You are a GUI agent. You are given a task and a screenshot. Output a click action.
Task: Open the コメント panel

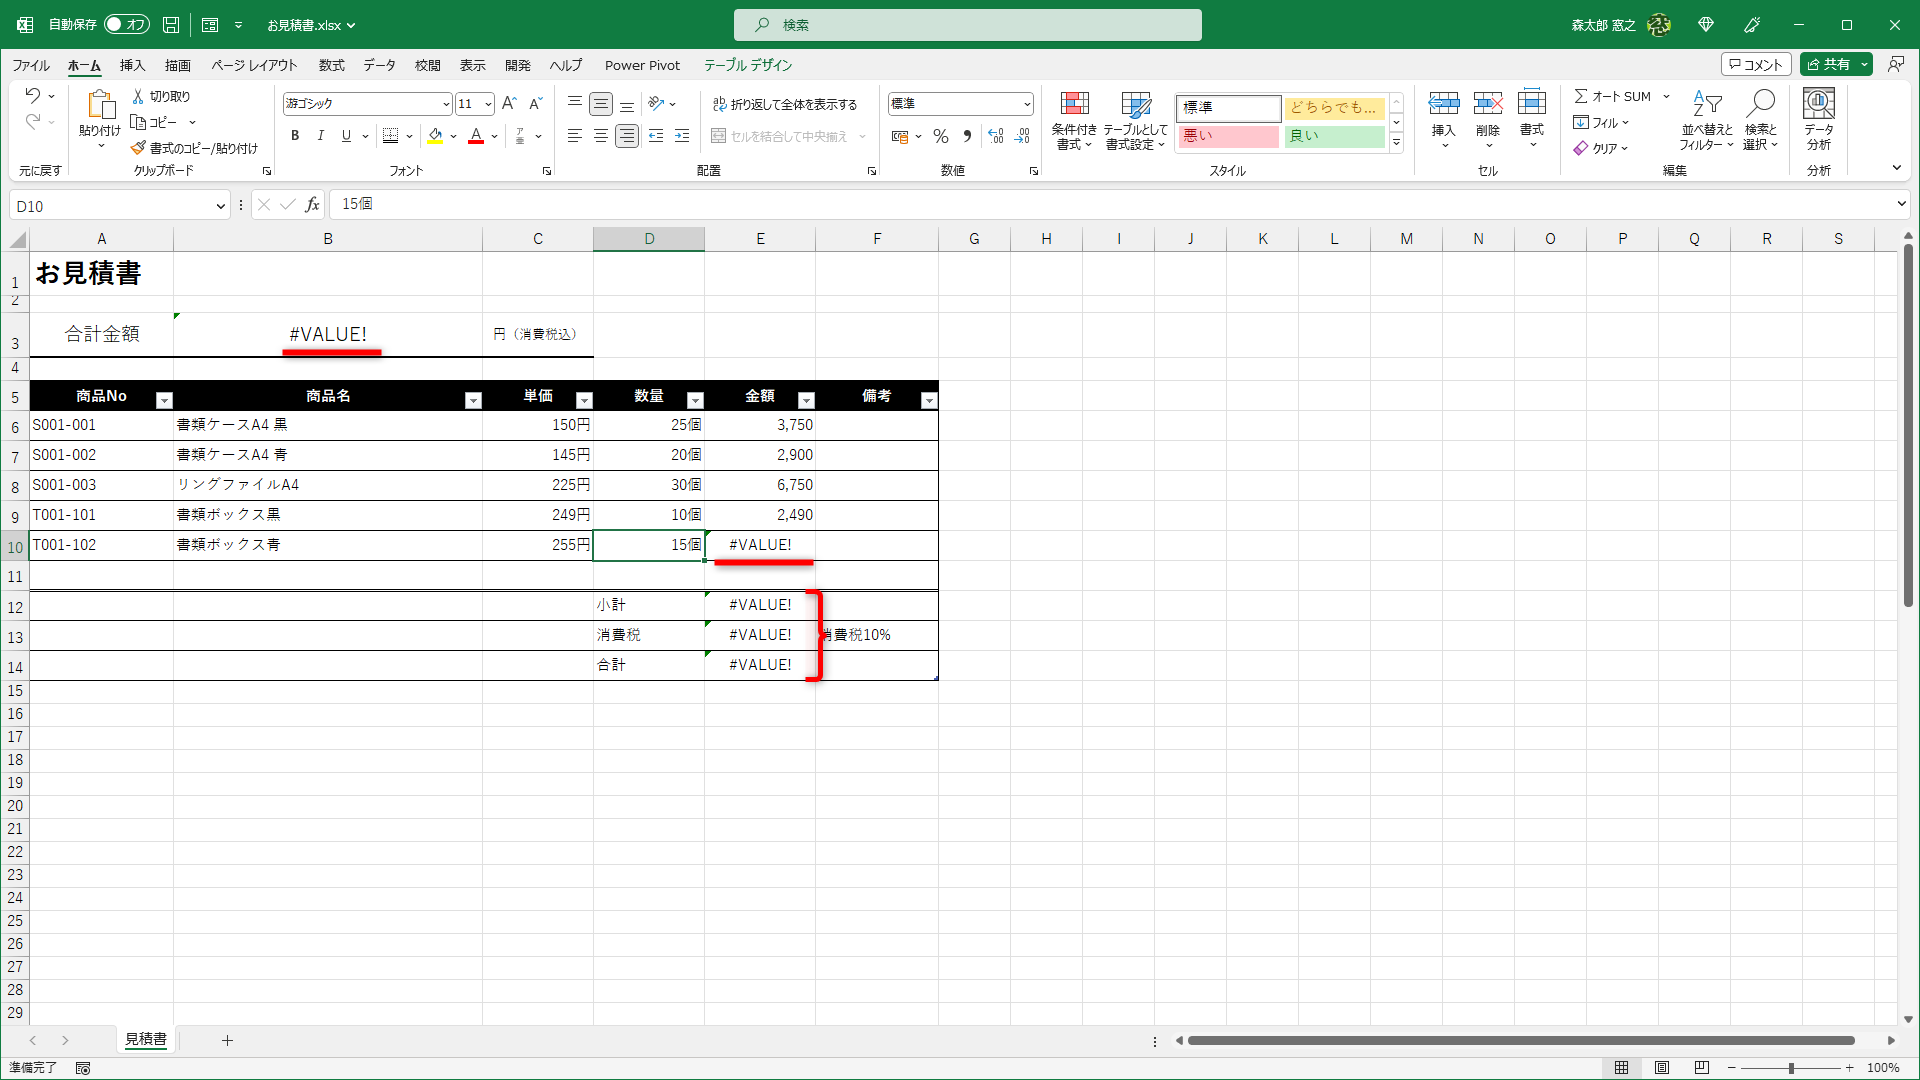click(x=1756, y=63)
